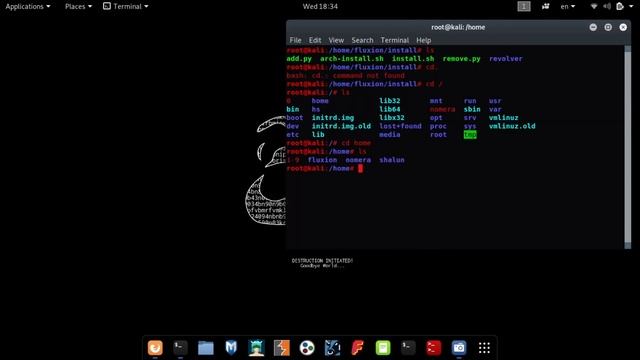Open the green notes app icon in the dock

point(383,348)
